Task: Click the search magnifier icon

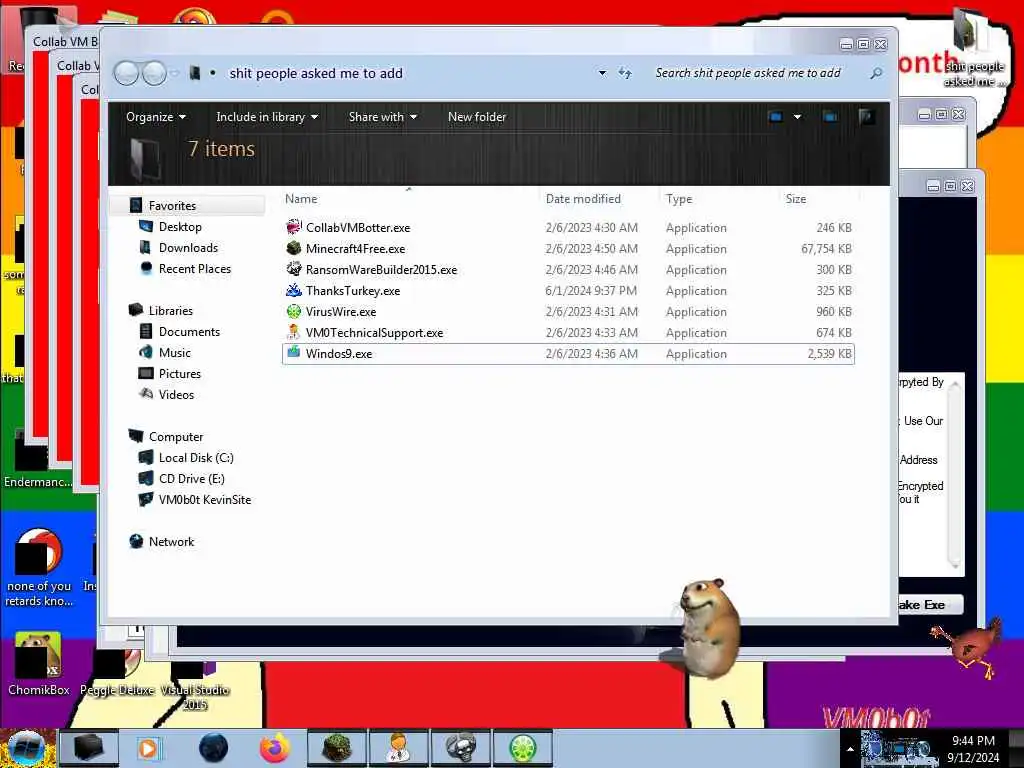Action: pos(876,73)
